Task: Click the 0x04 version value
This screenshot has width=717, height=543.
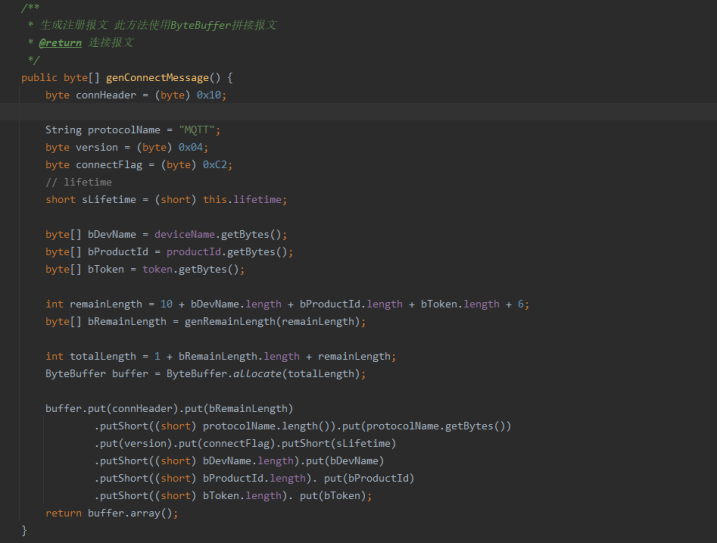Action: point(192,147)
